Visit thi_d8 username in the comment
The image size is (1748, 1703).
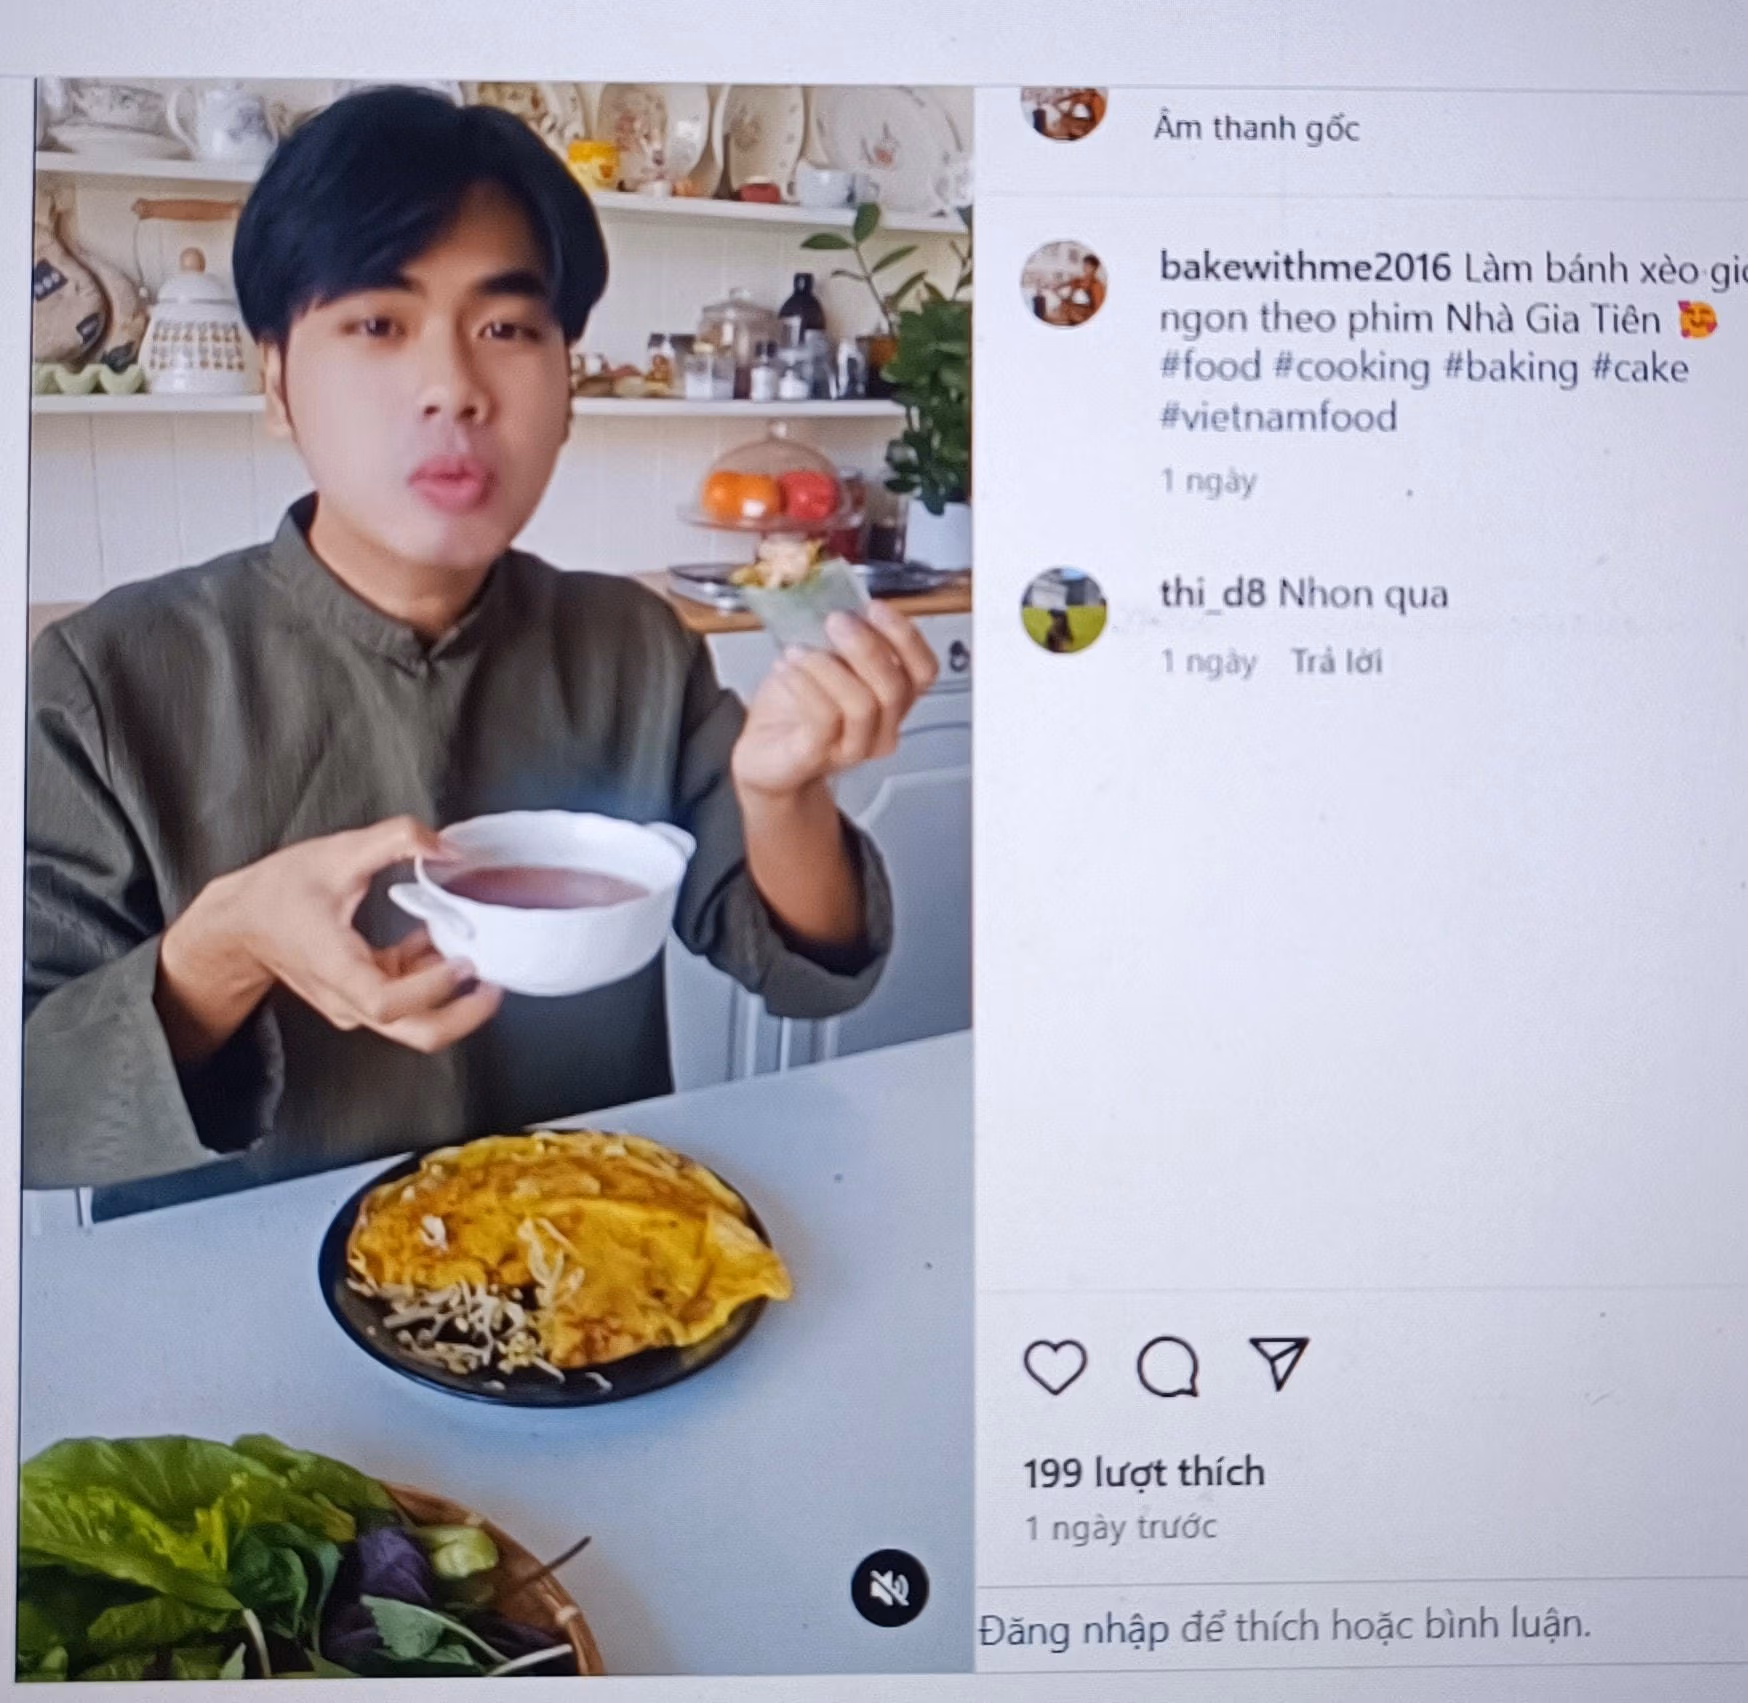click(x=1212, y=593)
